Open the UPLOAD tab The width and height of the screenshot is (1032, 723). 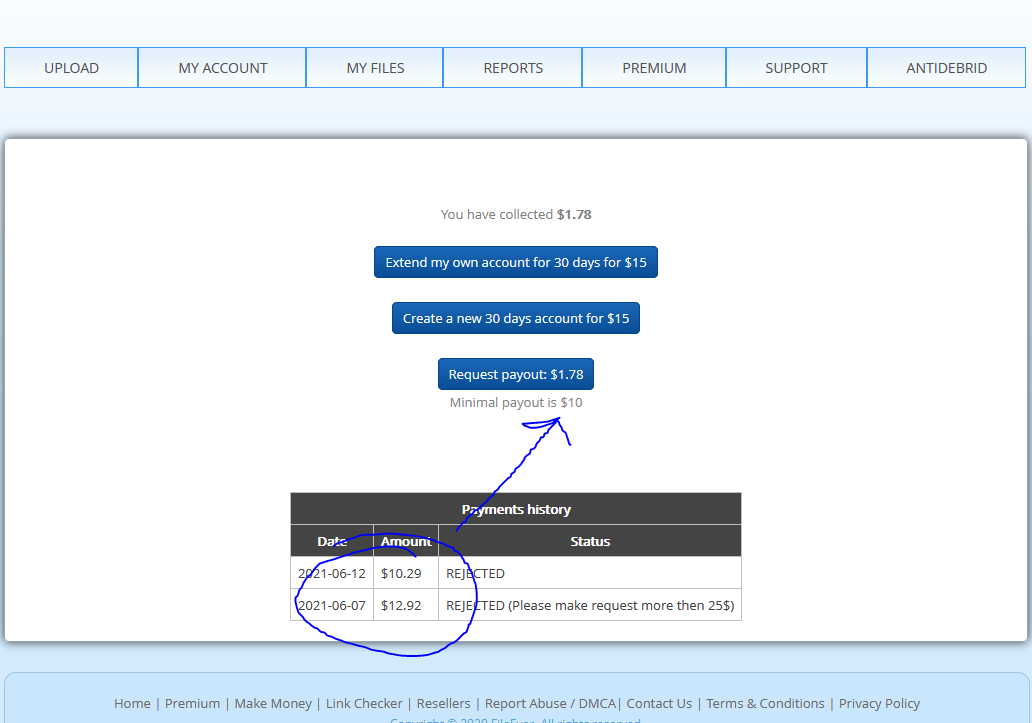pyautogui.click(x=71, y=68)
